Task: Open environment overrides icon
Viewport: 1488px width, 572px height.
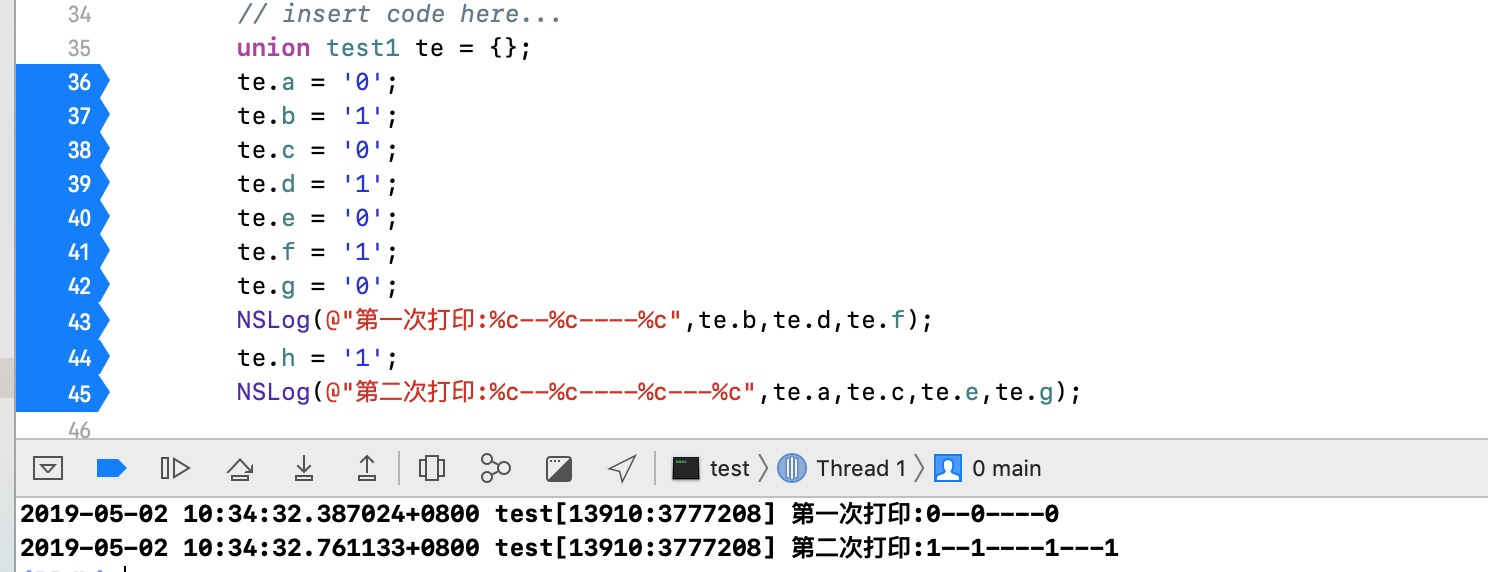Action: 559,468
